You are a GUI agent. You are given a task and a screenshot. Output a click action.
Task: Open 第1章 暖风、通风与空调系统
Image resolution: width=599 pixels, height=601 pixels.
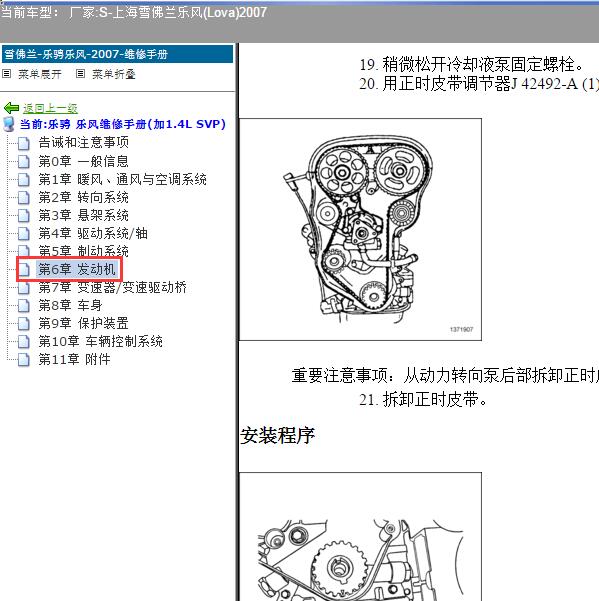[x=123, y=179]
